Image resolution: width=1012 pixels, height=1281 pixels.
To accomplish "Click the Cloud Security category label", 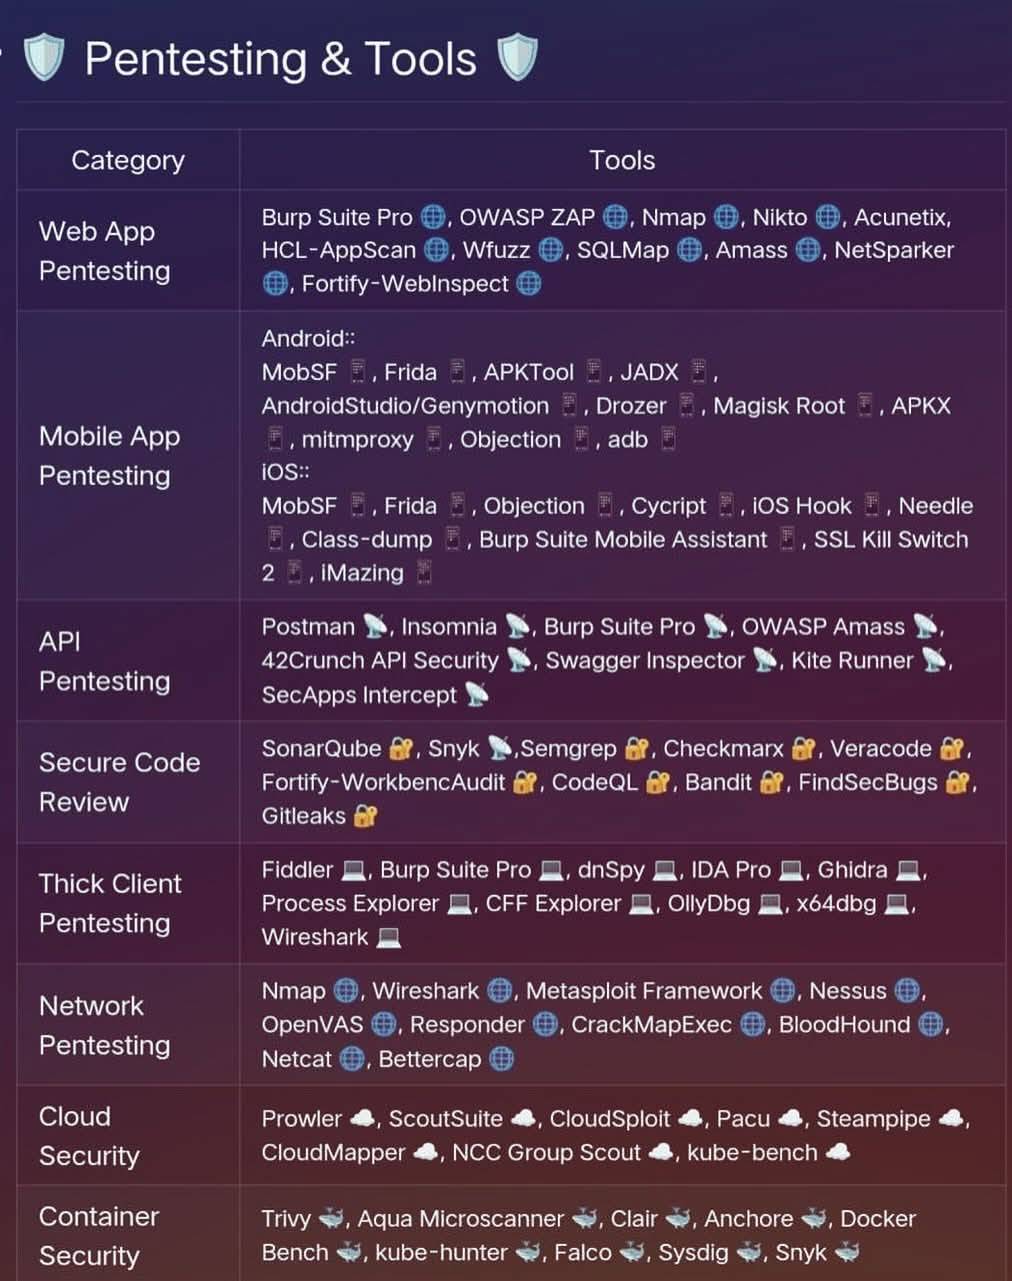I will (x=89, y=1136).
